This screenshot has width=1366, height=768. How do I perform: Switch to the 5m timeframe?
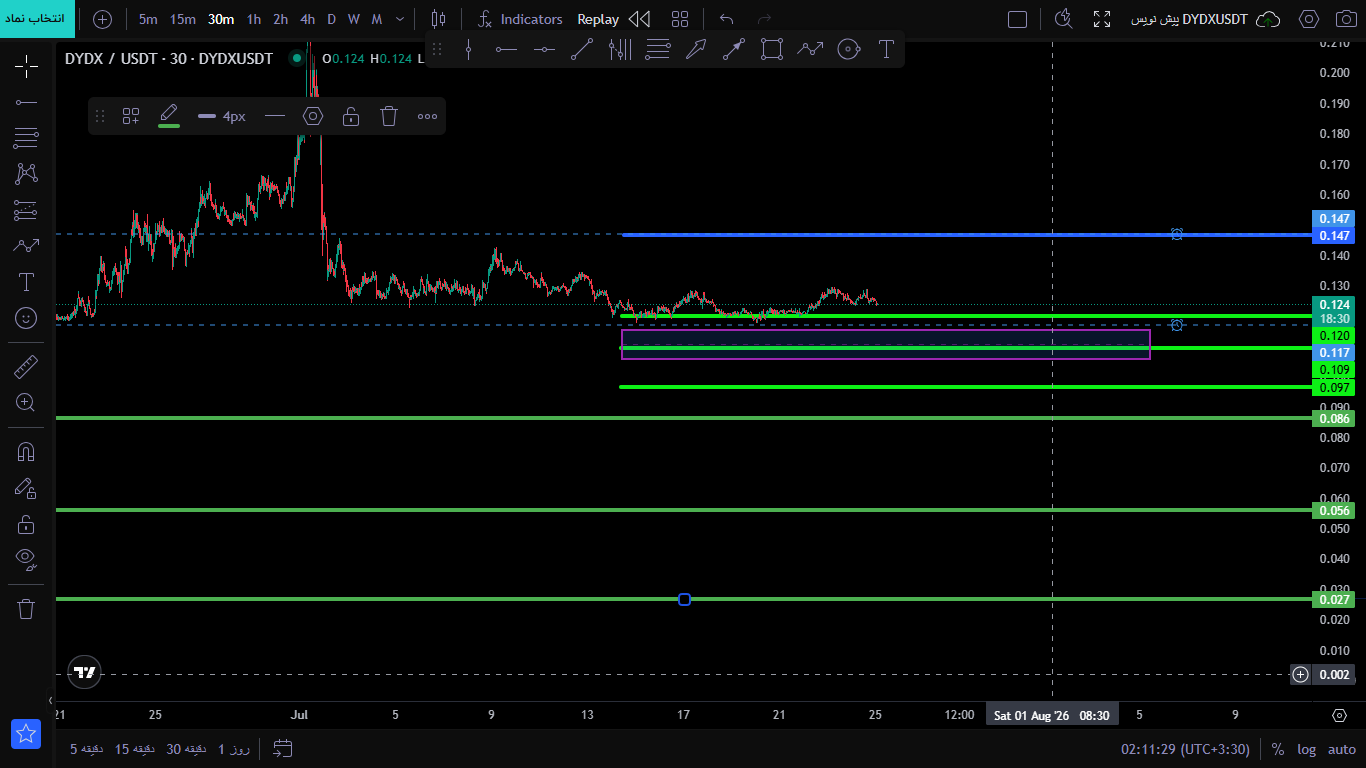[x=148, y=19]
